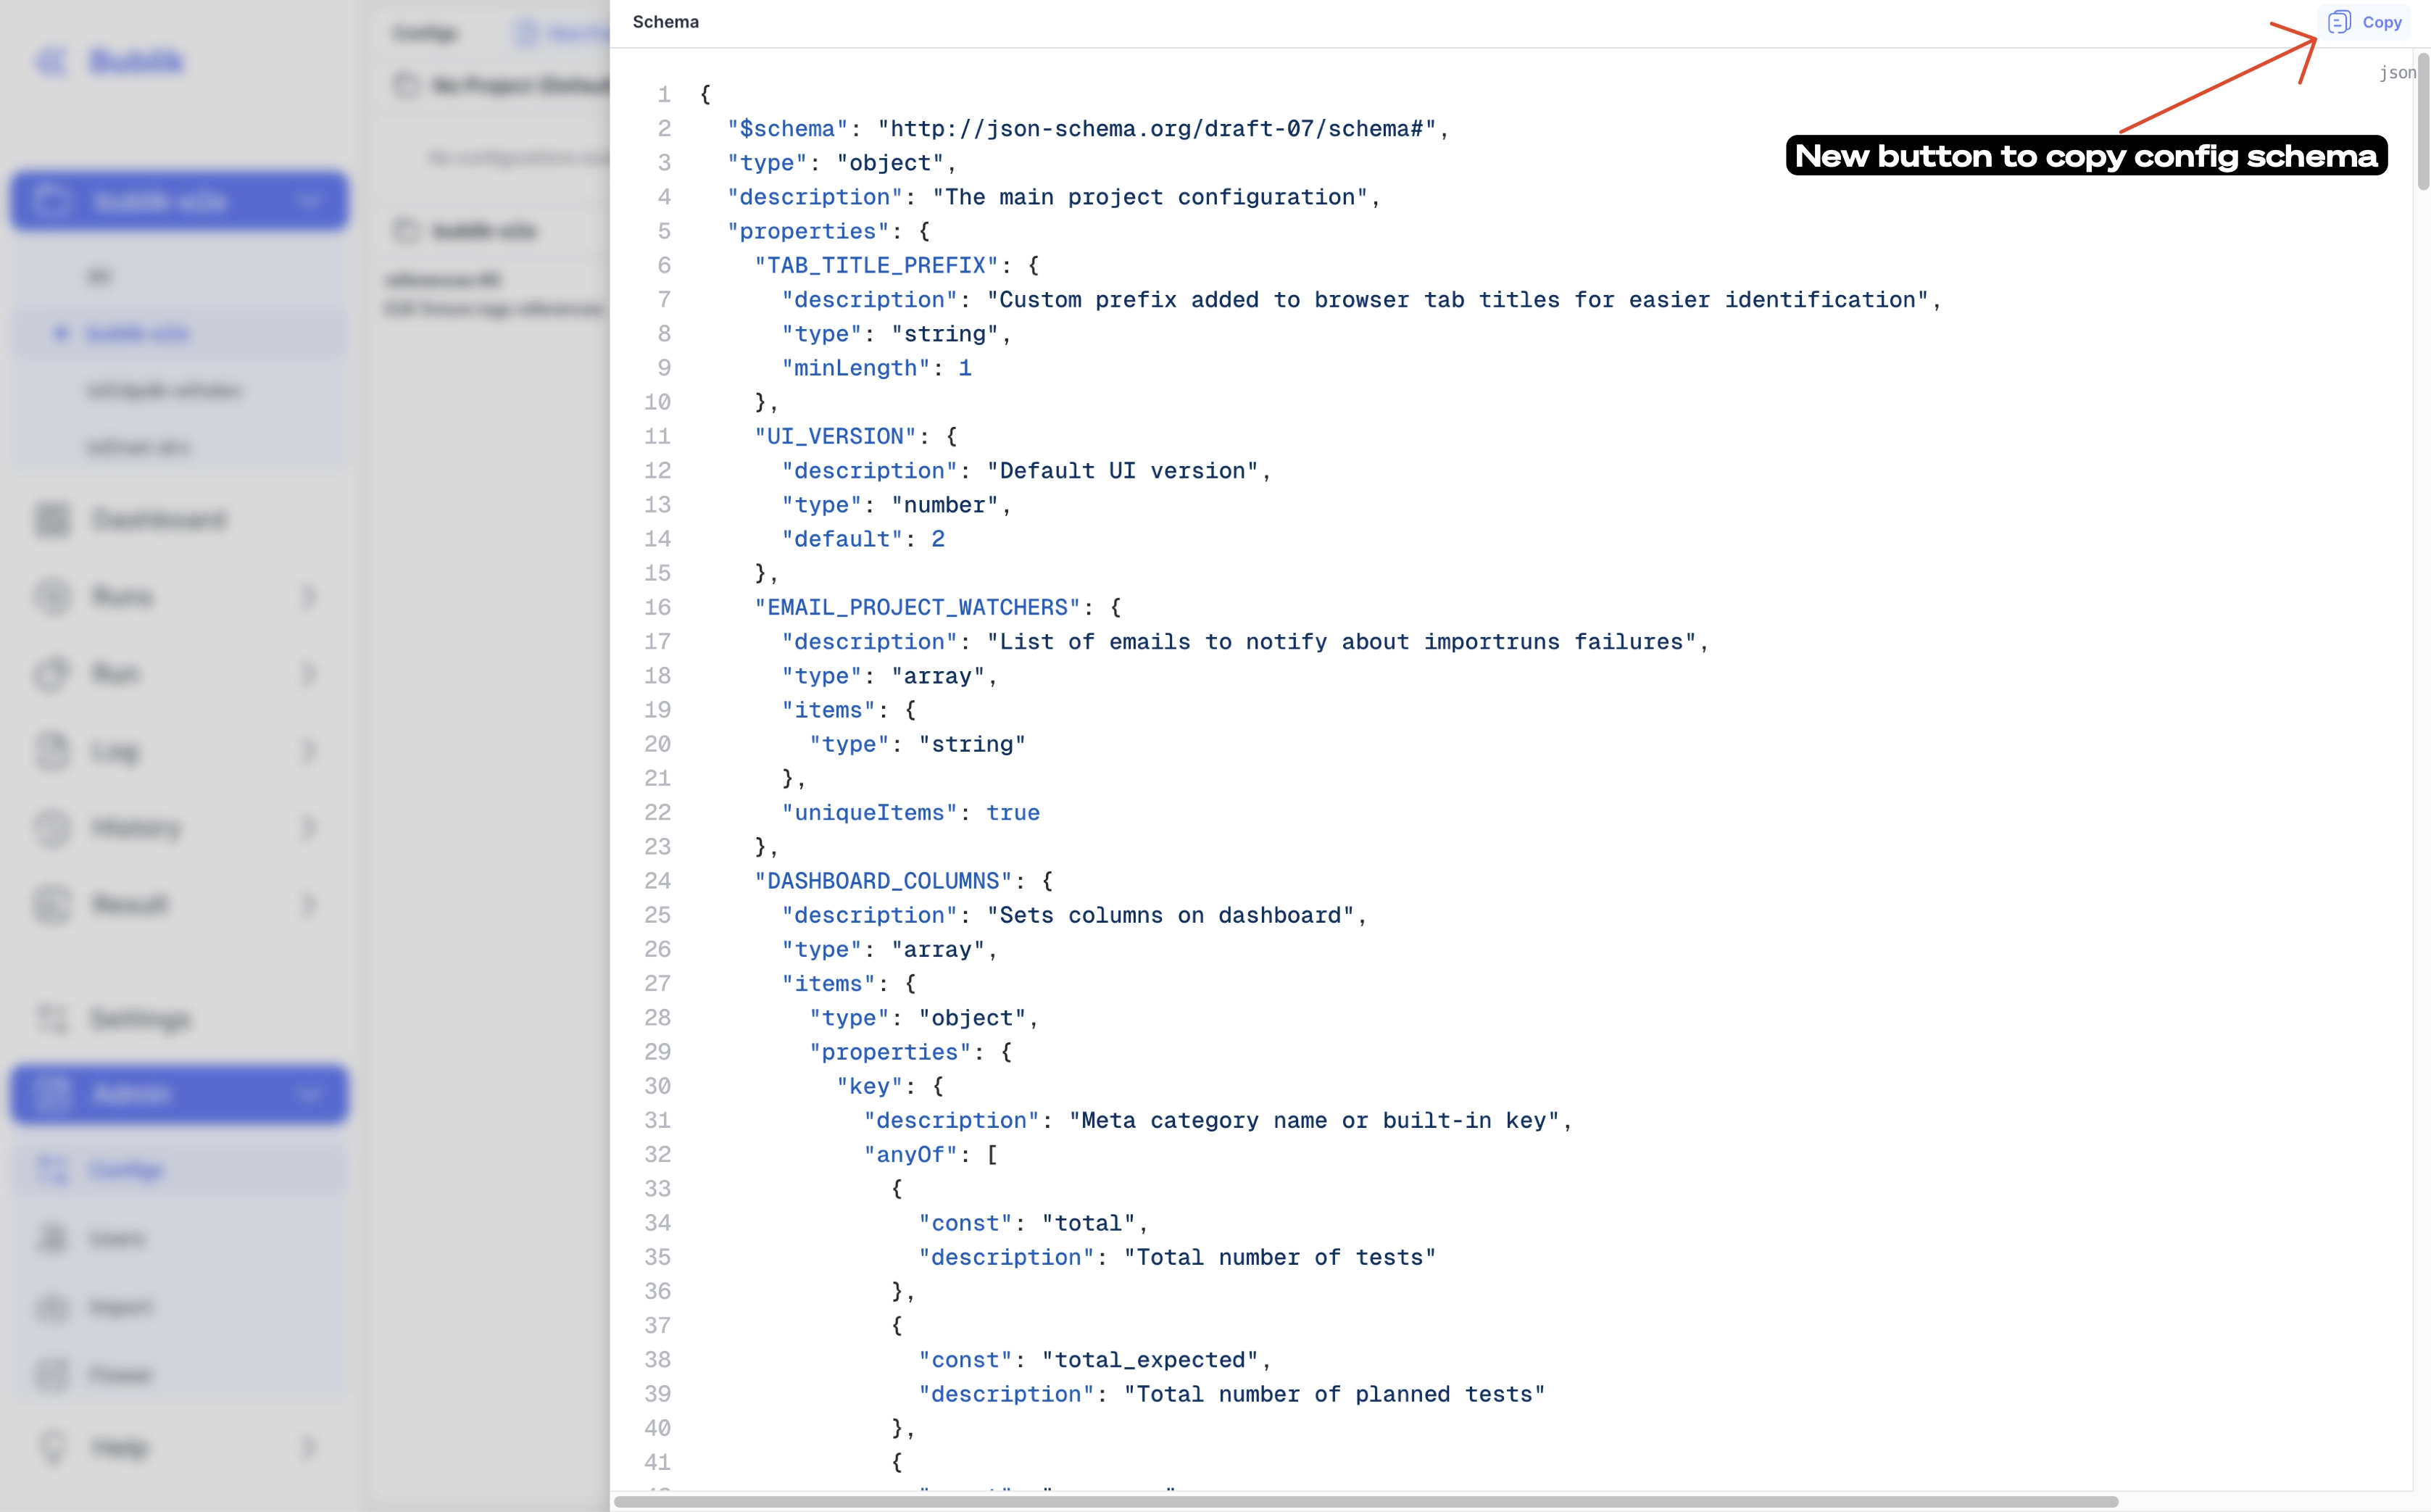Select Import under Admin
This screenshot has width=2431, height=1512.
tap(180, 1306)
